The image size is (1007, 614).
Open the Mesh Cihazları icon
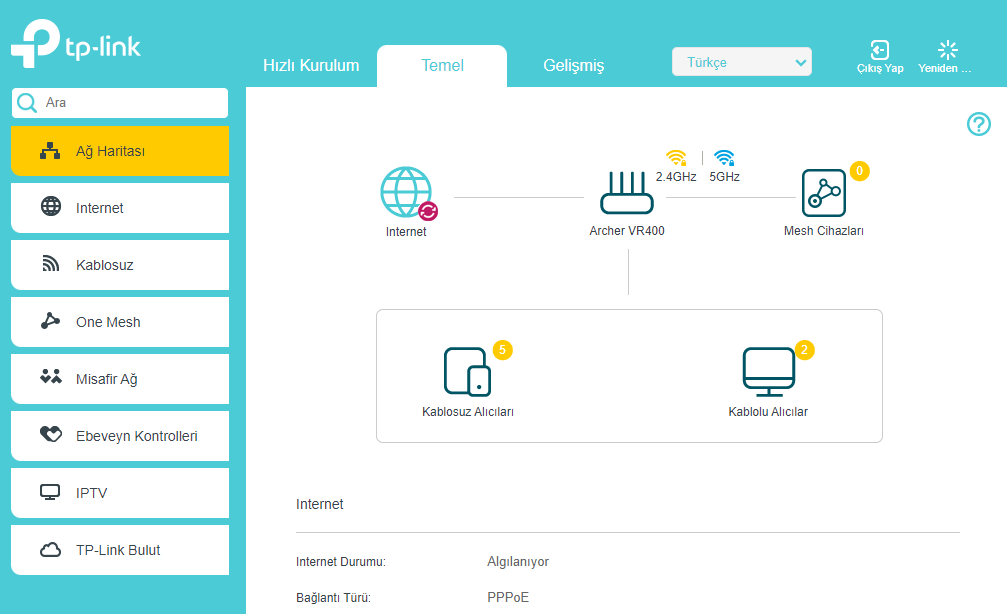[824, 193]
